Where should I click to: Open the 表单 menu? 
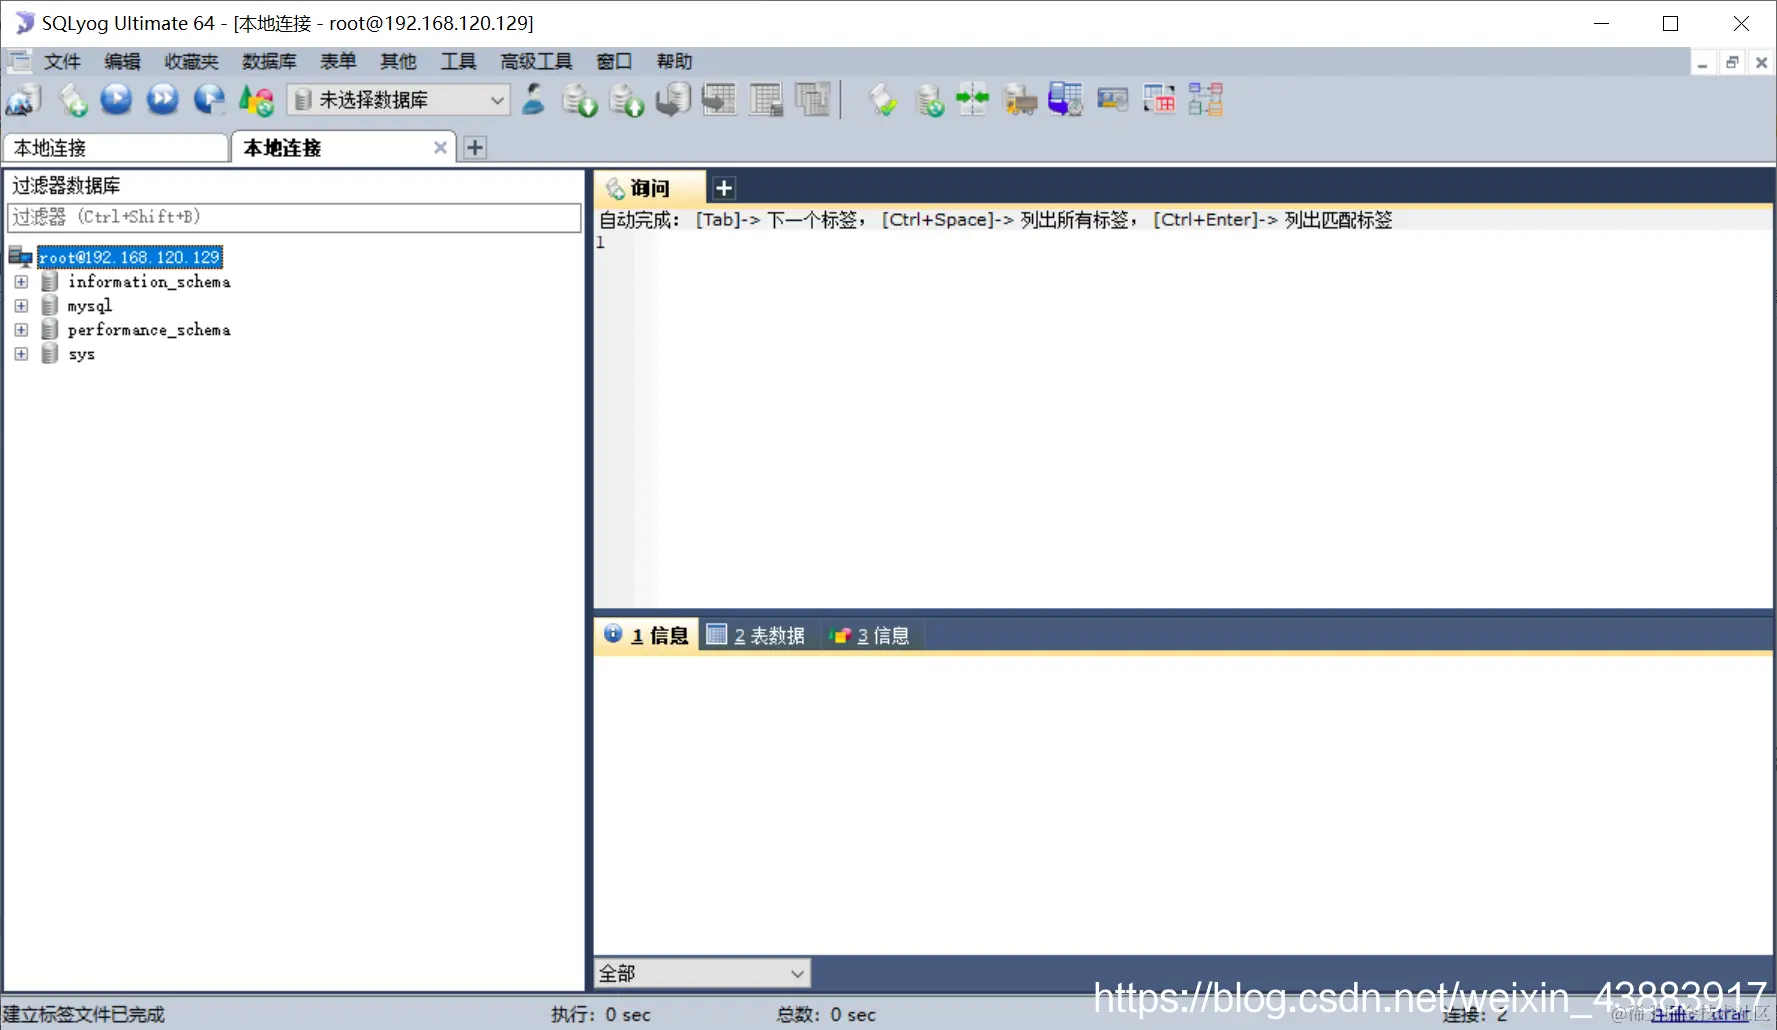click(x=338, y=62)
